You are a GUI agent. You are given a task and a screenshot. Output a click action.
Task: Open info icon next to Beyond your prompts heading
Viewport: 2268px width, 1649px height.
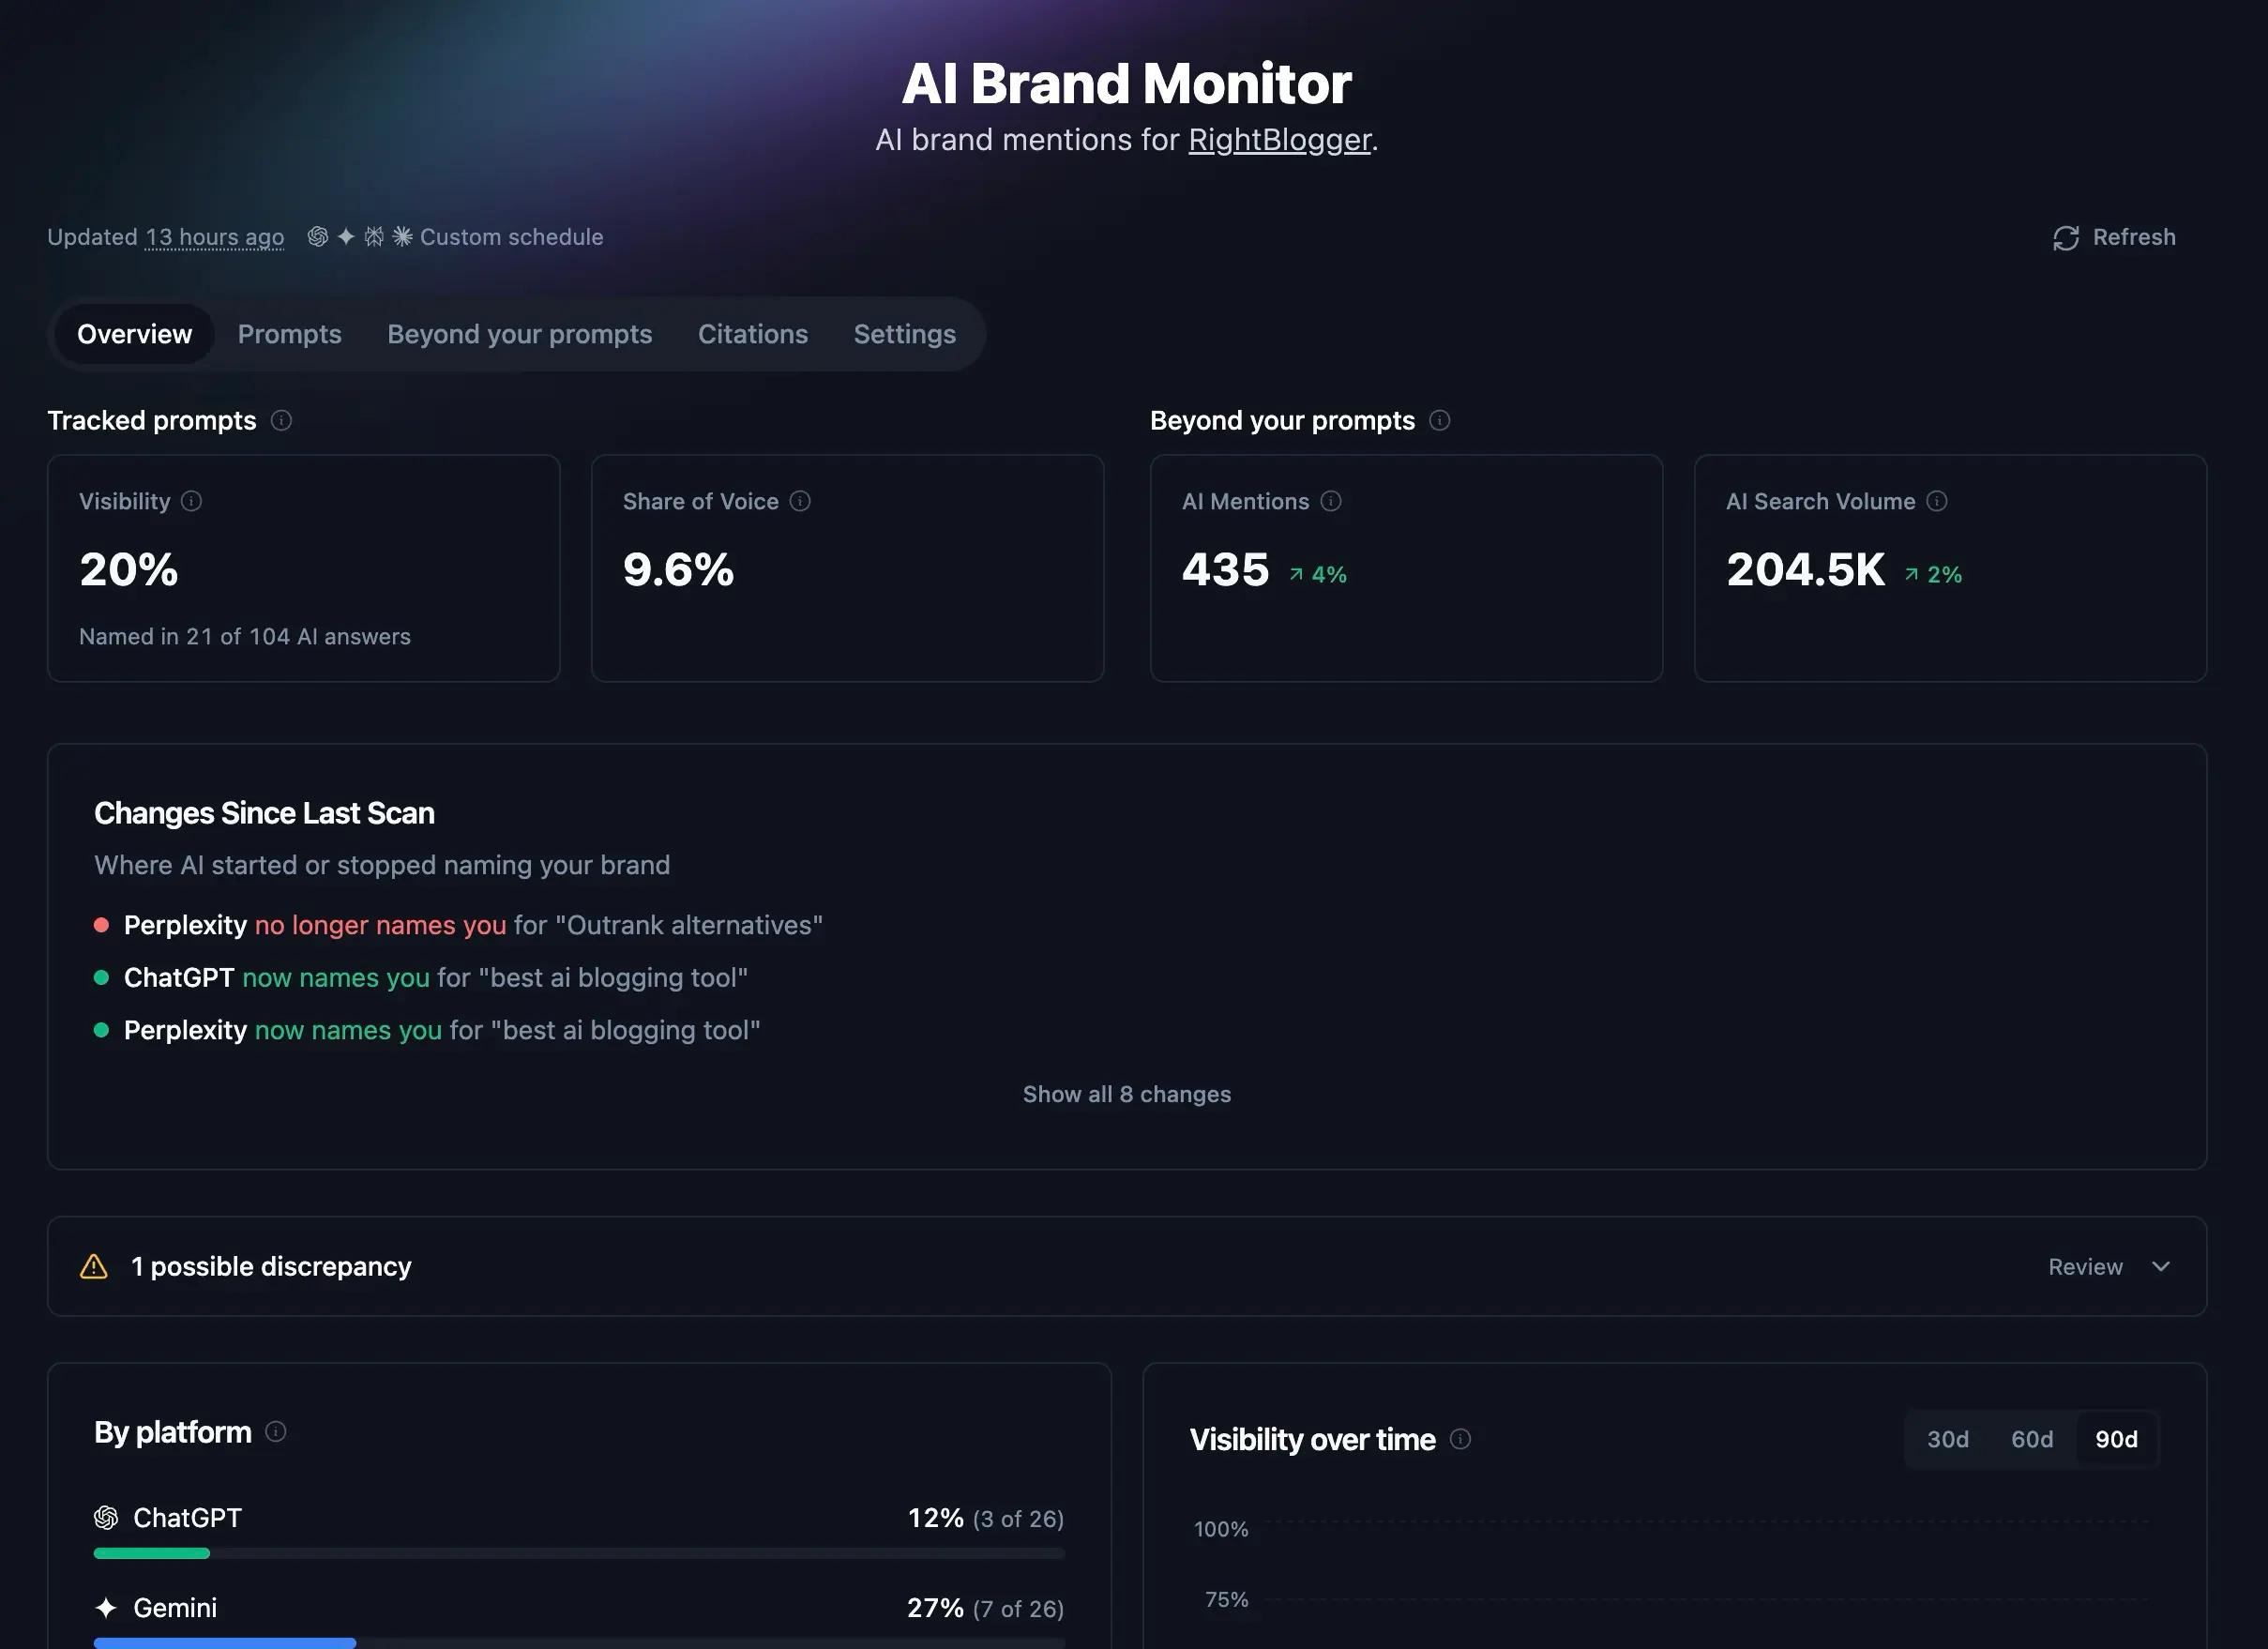tap(1440, 420)
